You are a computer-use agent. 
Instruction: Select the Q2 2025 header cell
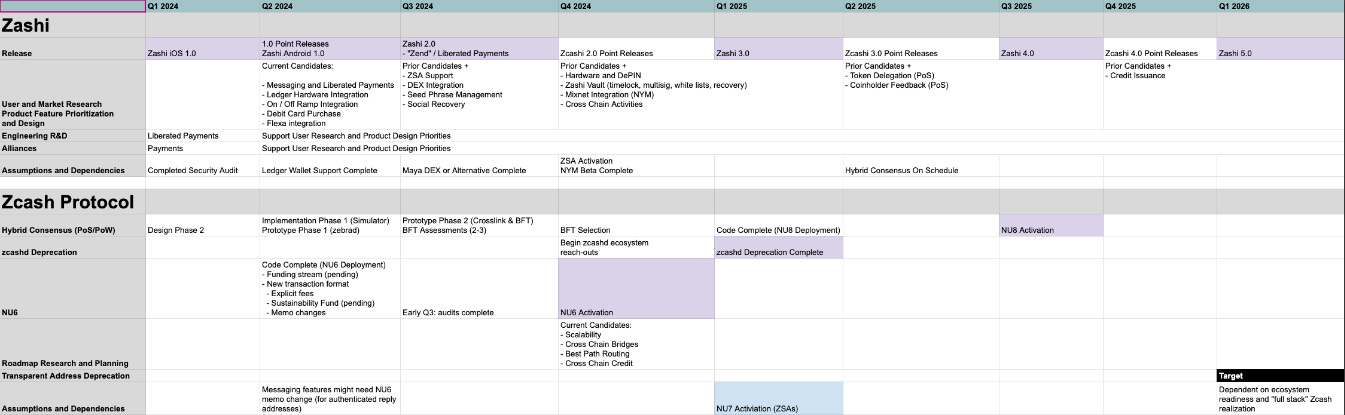(921, 6)
